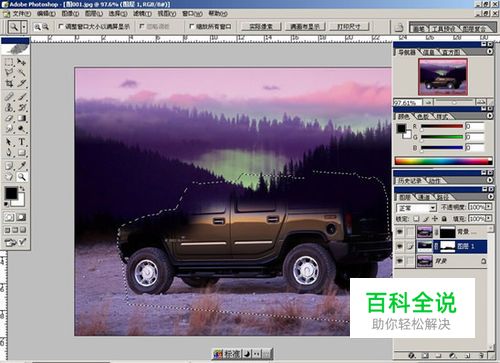Viewport: 500px width, 363px height.
Task: Select the Magic Wand tool
Action: [x=22, y=72]
